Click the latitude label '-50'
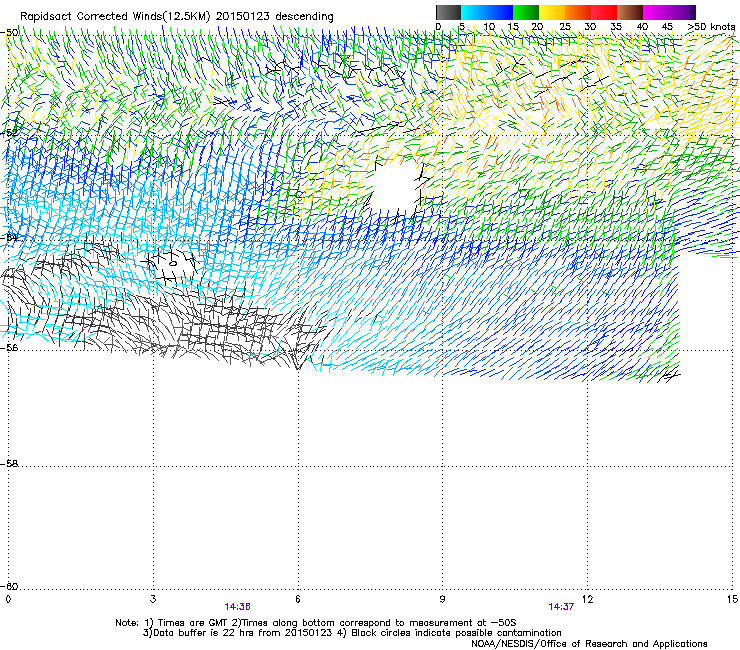Viewport: 740px width, 650px height. (x=9, y=33)
